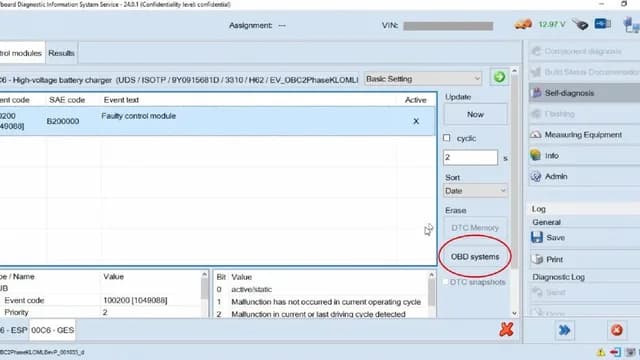Click the Info globe icon

(536, 155)
